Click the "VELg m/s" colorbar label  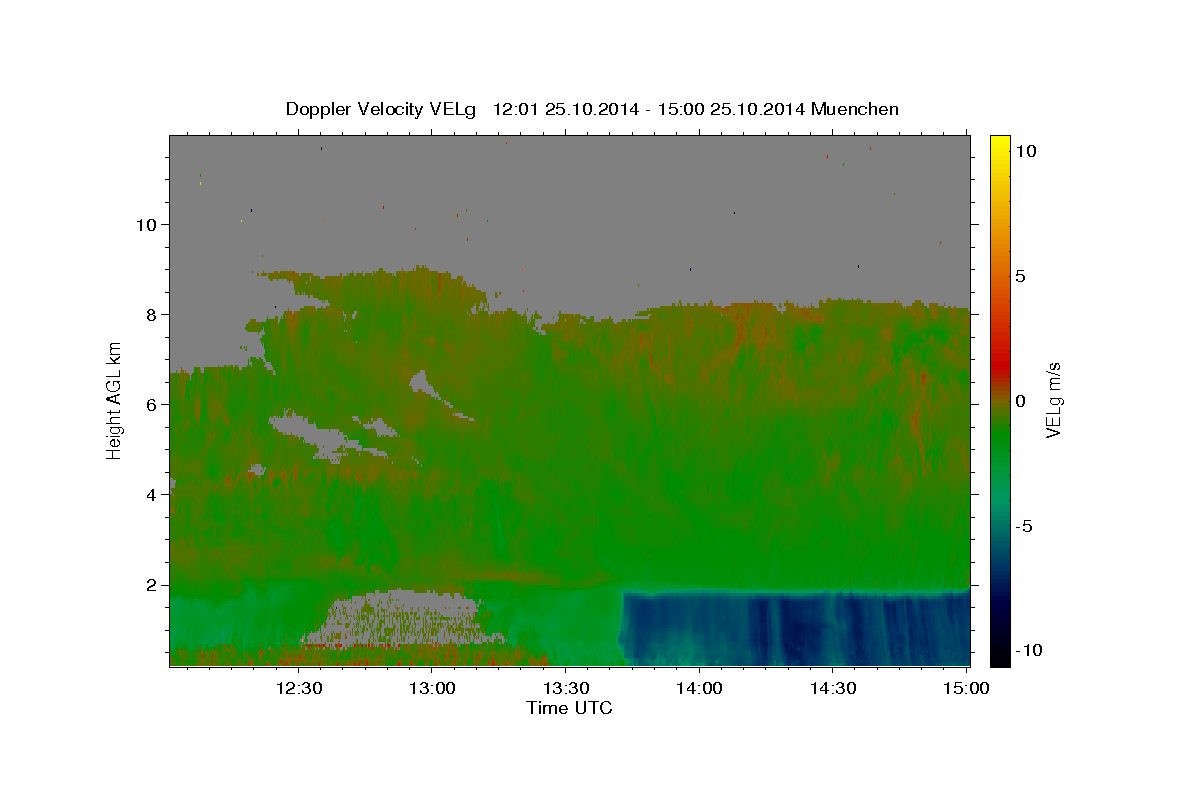tap(1053, 400)
